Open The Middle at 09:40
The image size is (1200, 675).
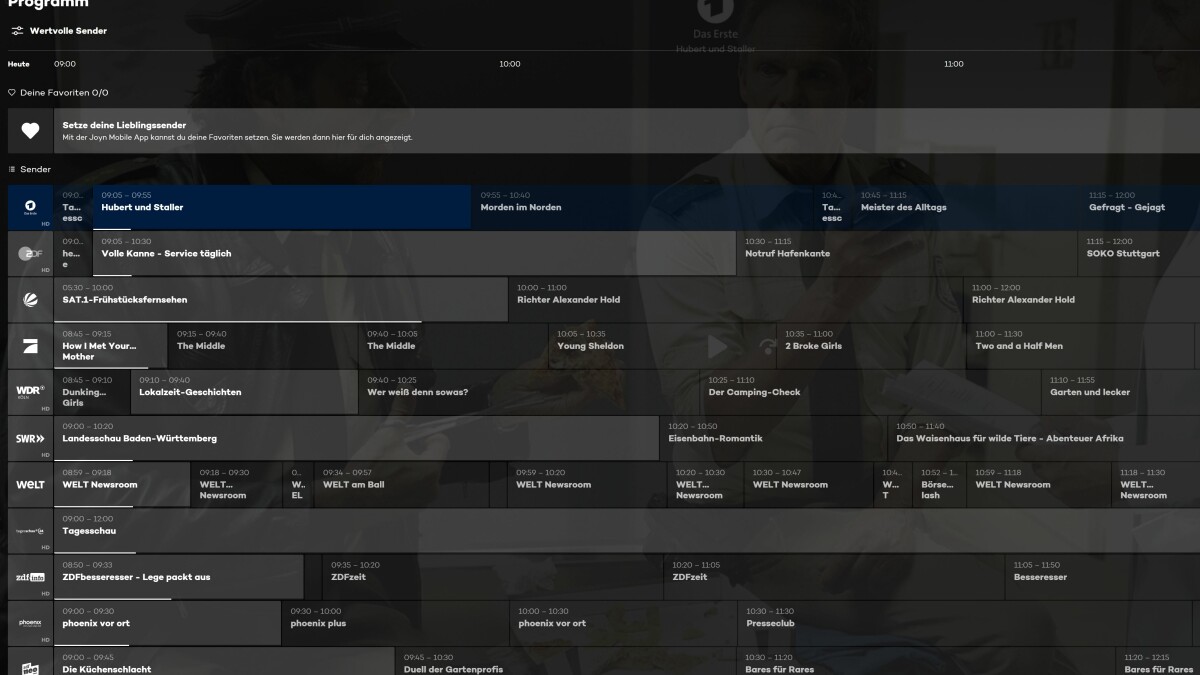pos(453,346)
